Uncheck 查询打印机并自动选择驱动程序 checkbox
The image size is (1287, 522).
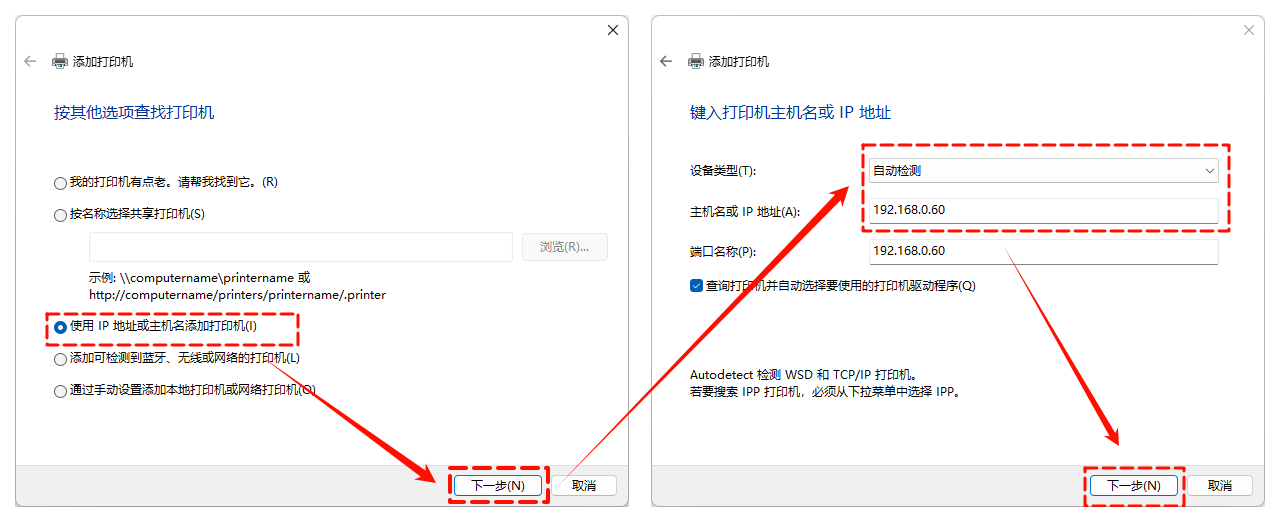pyautogui.click(x=697, y=285)
